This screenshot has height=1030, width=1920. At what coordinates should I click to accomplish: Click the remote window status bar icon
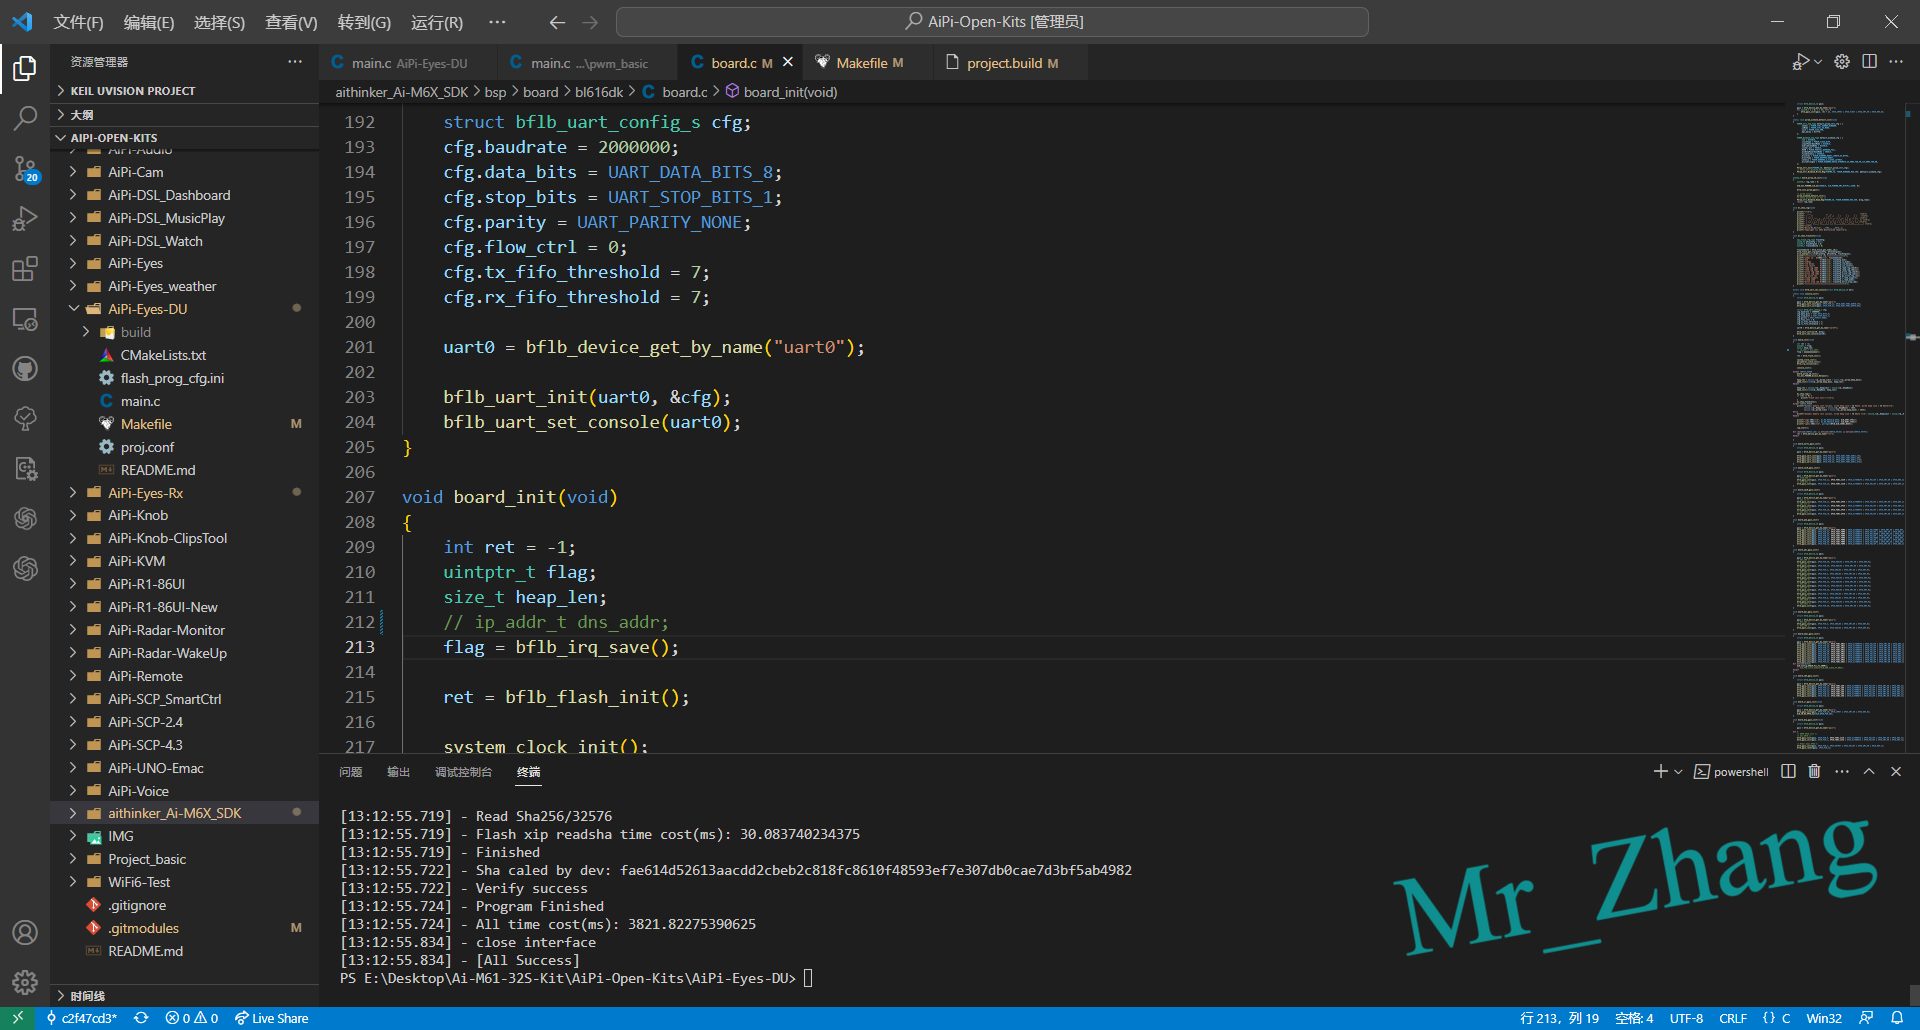[17, 1018]
